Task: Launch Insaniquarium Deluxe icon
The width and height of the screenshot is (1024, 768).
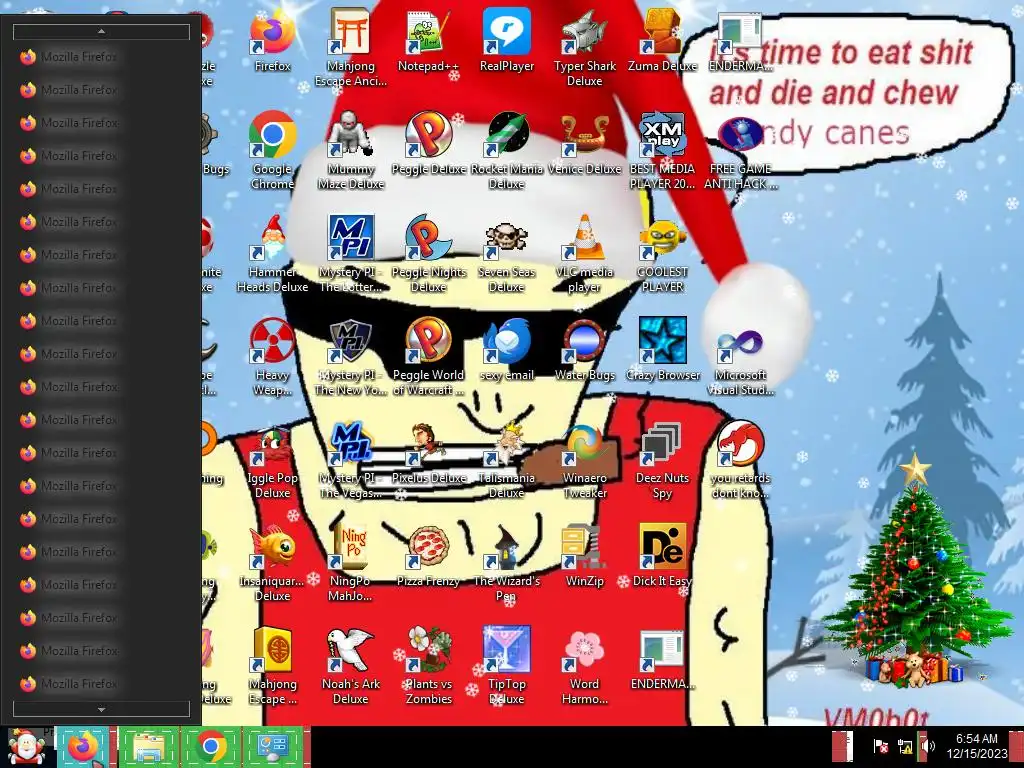Action: coord(273,563)
